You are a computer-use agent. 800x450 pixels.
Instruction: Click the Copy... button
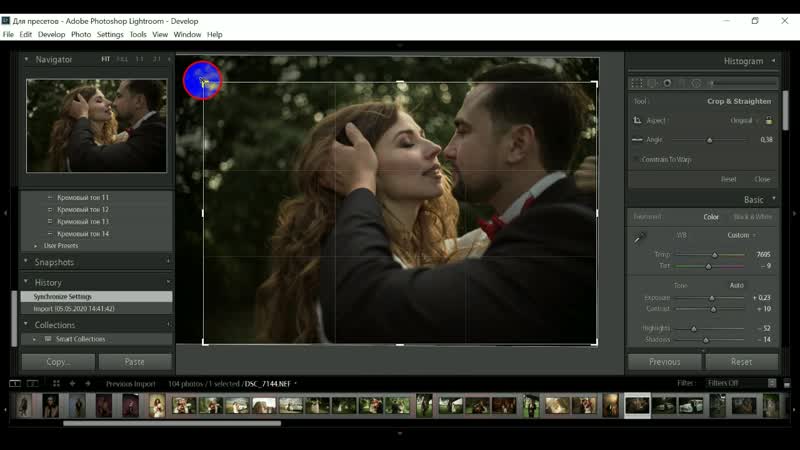[x=58, y=362]
